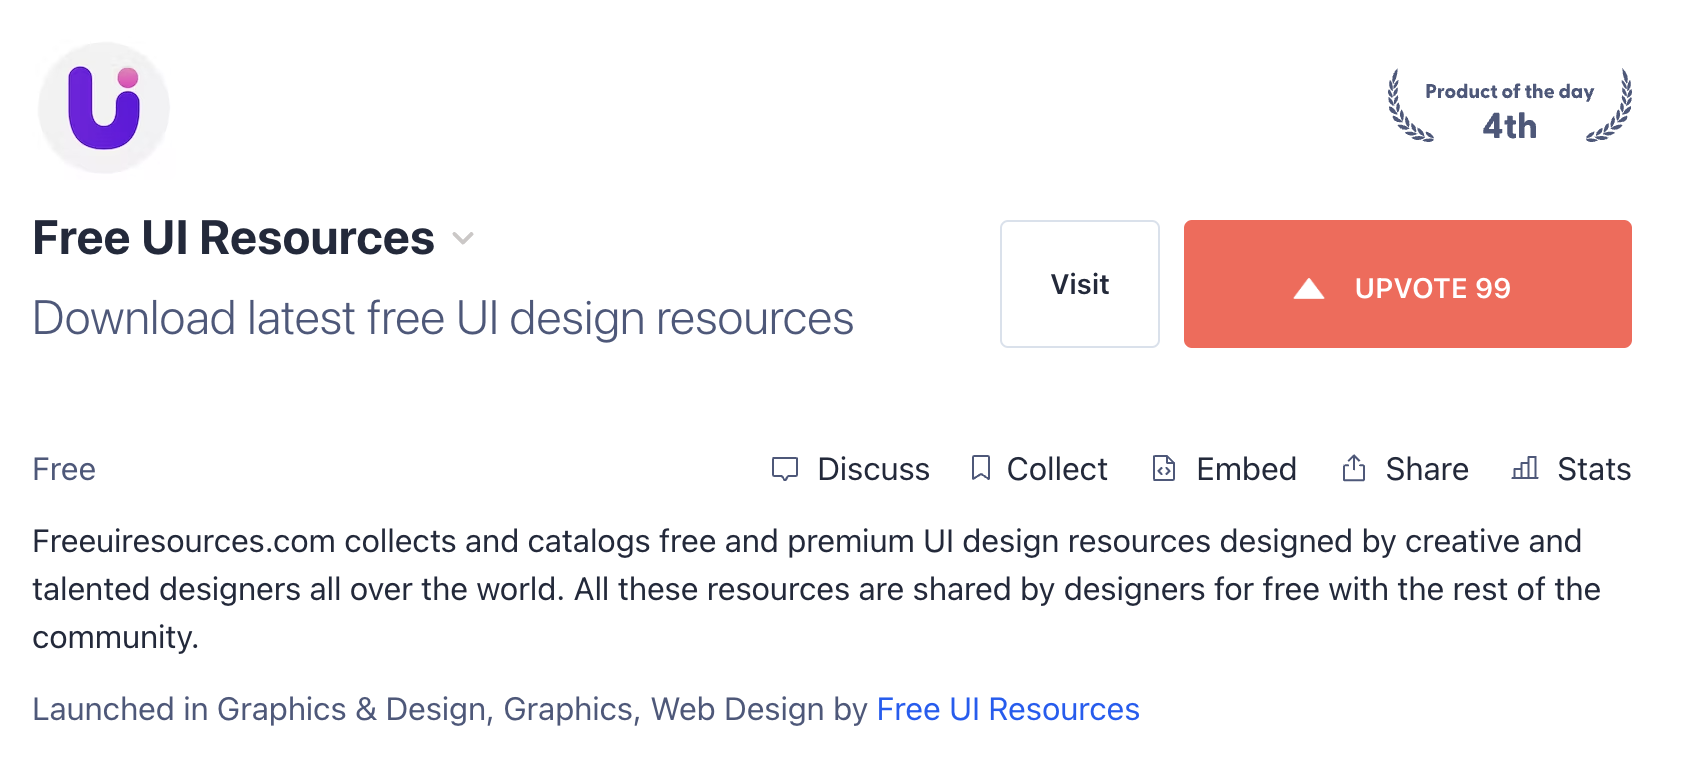This screenshot has height=778, width=1682.
Task: Click the bookmark Collect icon
Action: coord(981,468)
